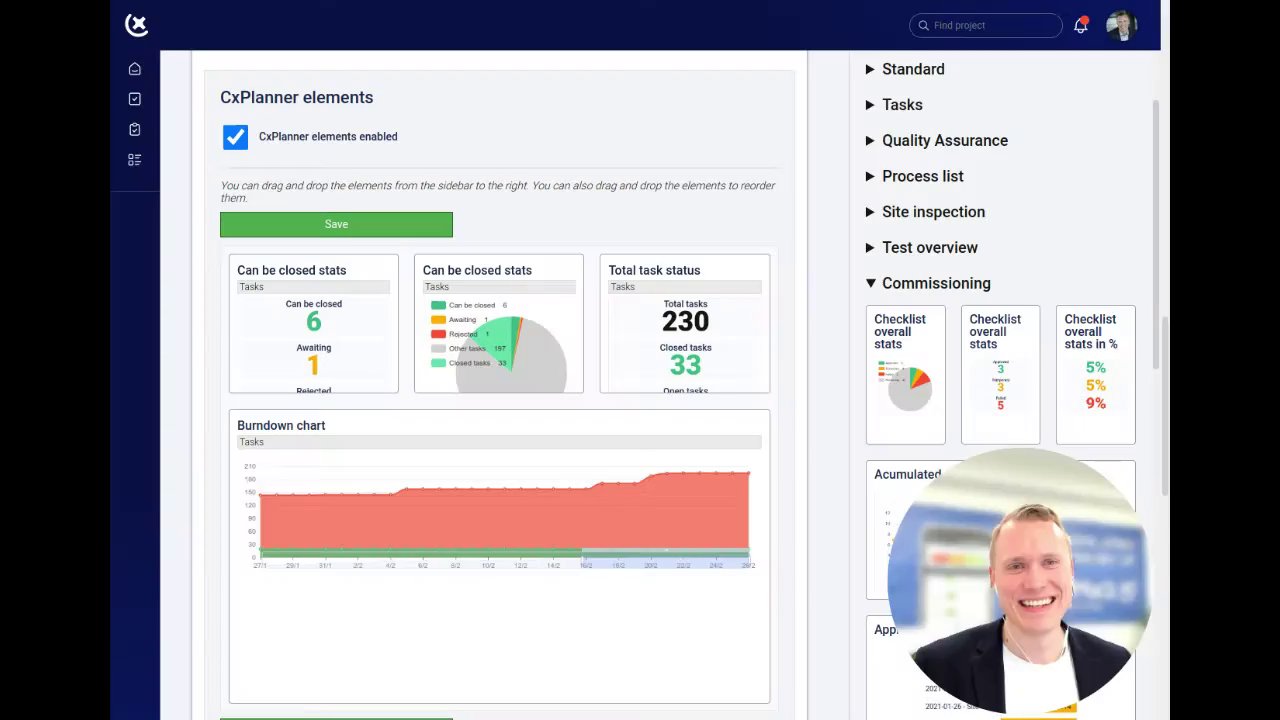
Task: Click the Can be closed stats number widget
Action: point(314,323)
